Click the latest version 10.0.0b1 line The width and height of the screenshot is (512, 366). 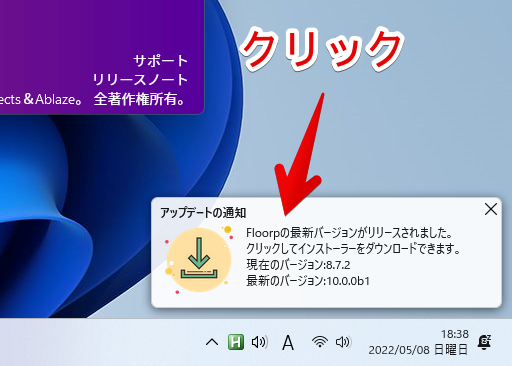308,281
